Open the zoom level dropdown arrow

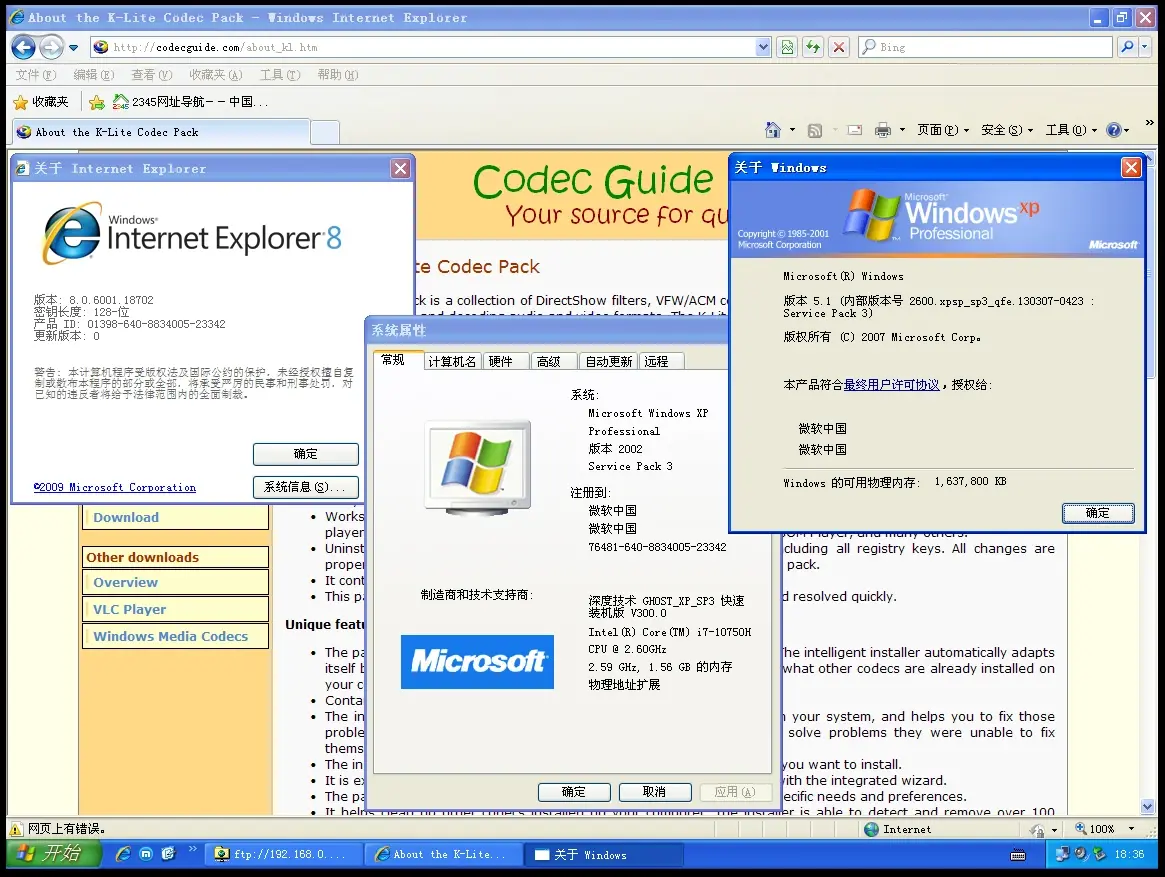1132,829
